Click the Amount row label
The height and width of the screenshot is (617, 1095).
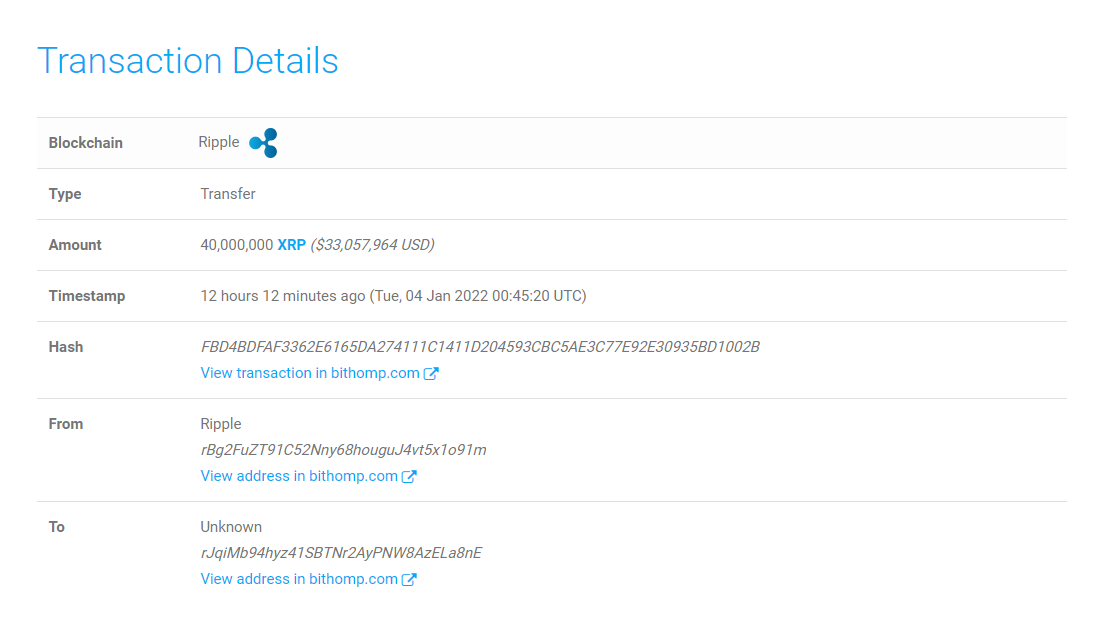click(75, 245)
